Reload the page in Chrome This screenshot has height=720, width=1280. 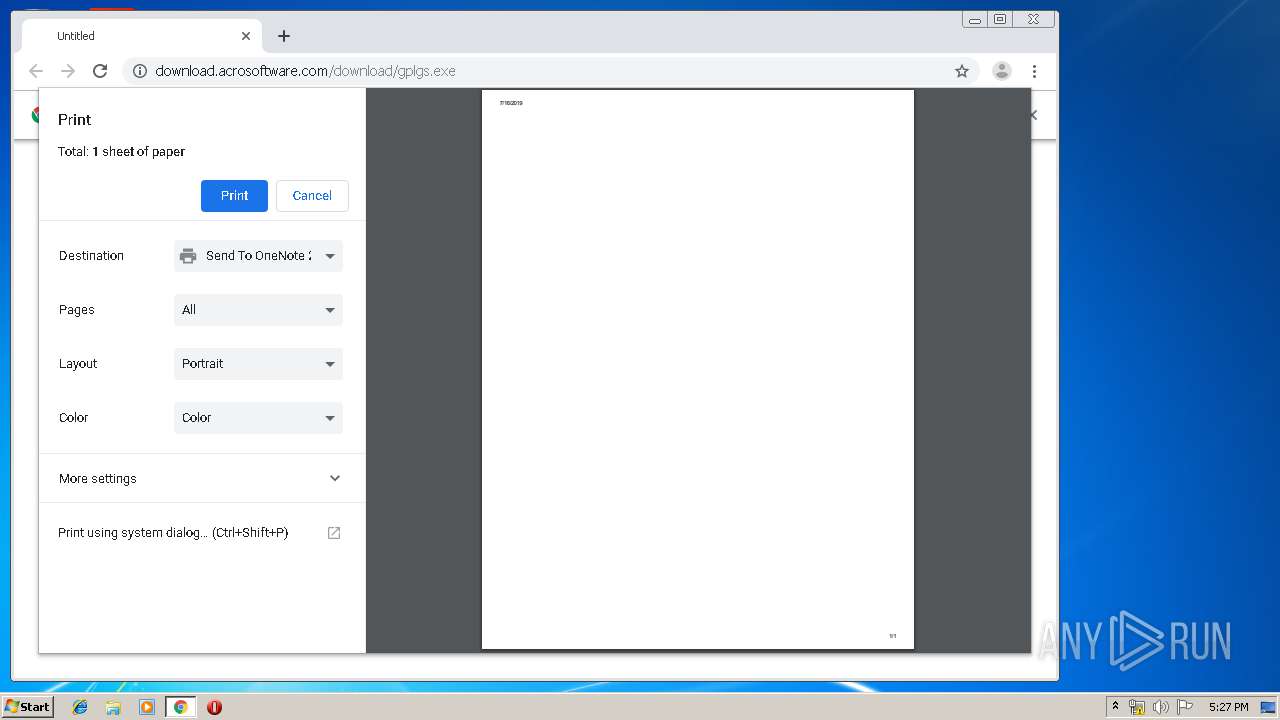[x=100, y=71]
